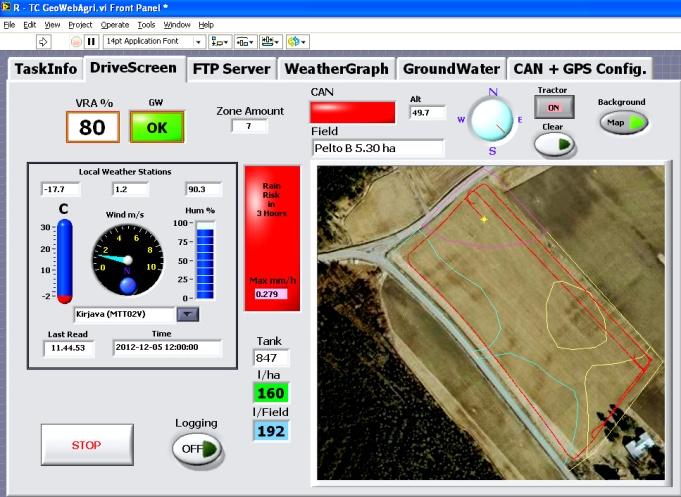Click the Abort Execution stop icon
The height and width of the screenshot is (497, 681).
[x=76, y=42]
